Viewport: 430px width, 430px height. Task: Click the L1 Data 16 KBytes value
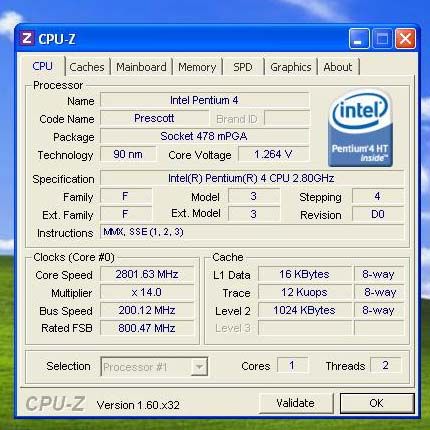click(x=305, y=274)
